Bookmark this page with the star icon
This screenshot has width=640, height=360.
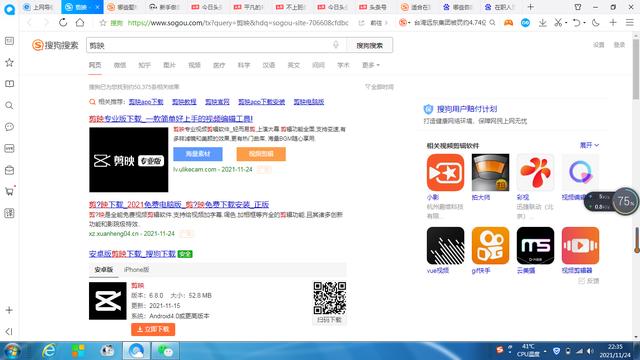pyautogui.click(x=103, y=23)
